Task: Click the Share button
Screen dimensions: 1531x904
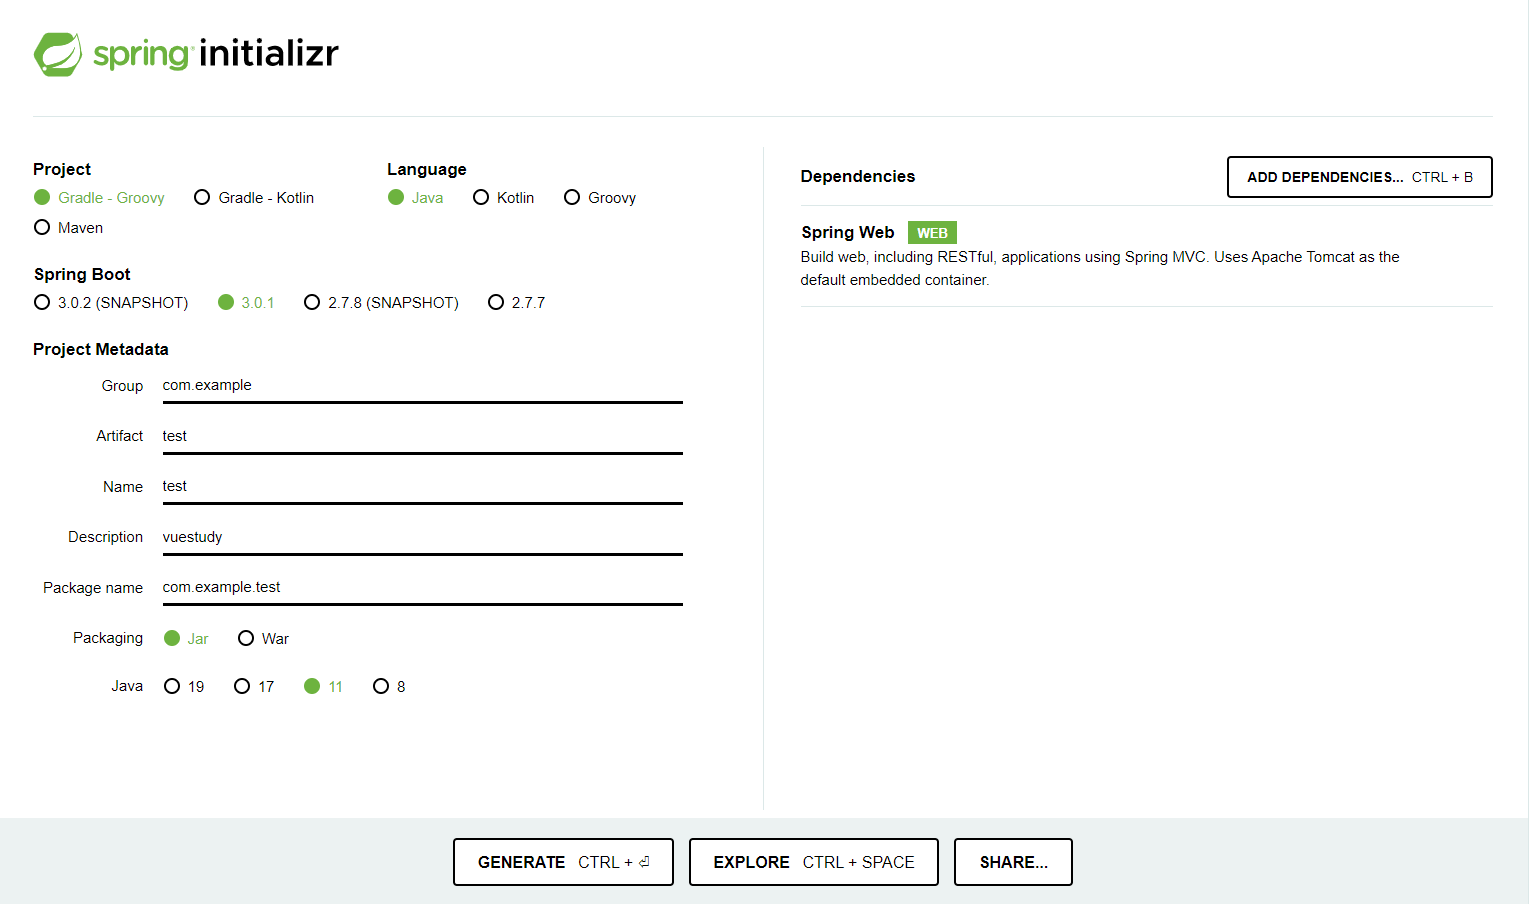Action: [1013, 862]
